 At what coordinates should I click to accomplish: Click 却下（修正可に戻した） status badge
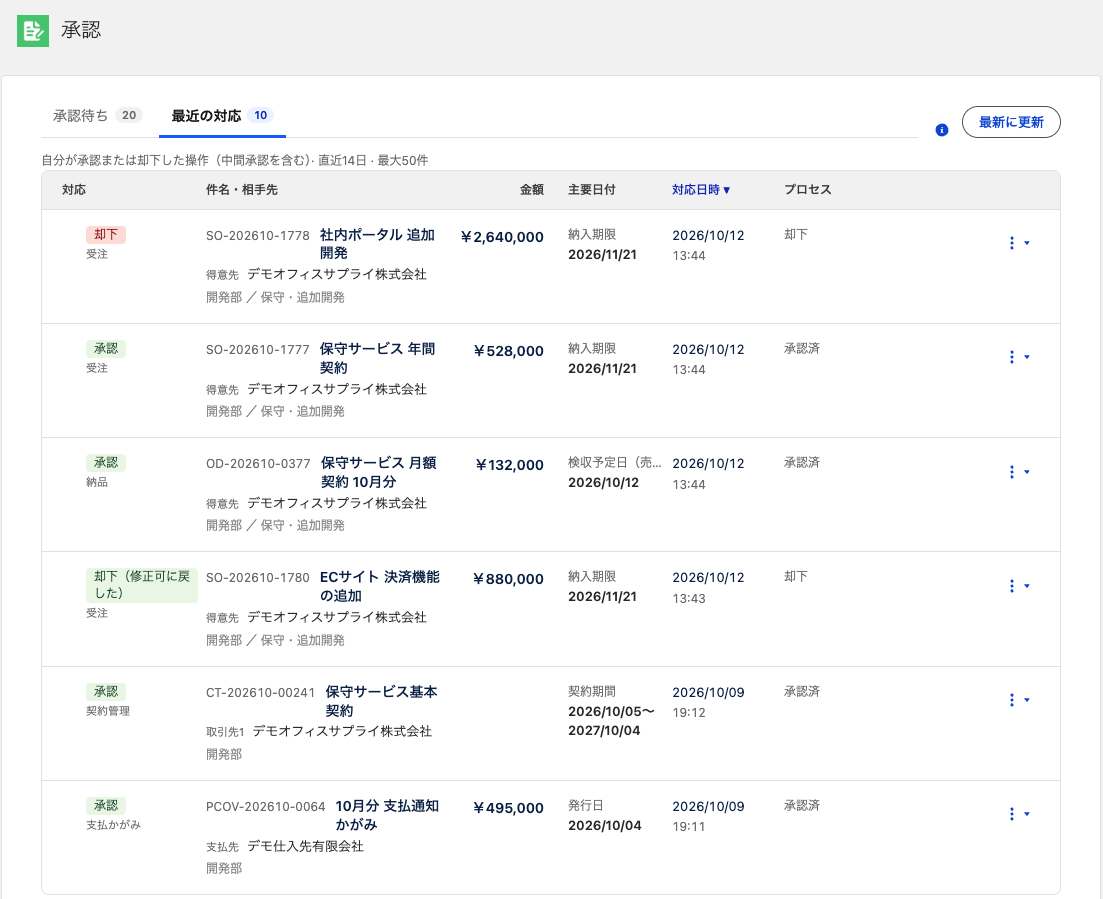point(142,585)
